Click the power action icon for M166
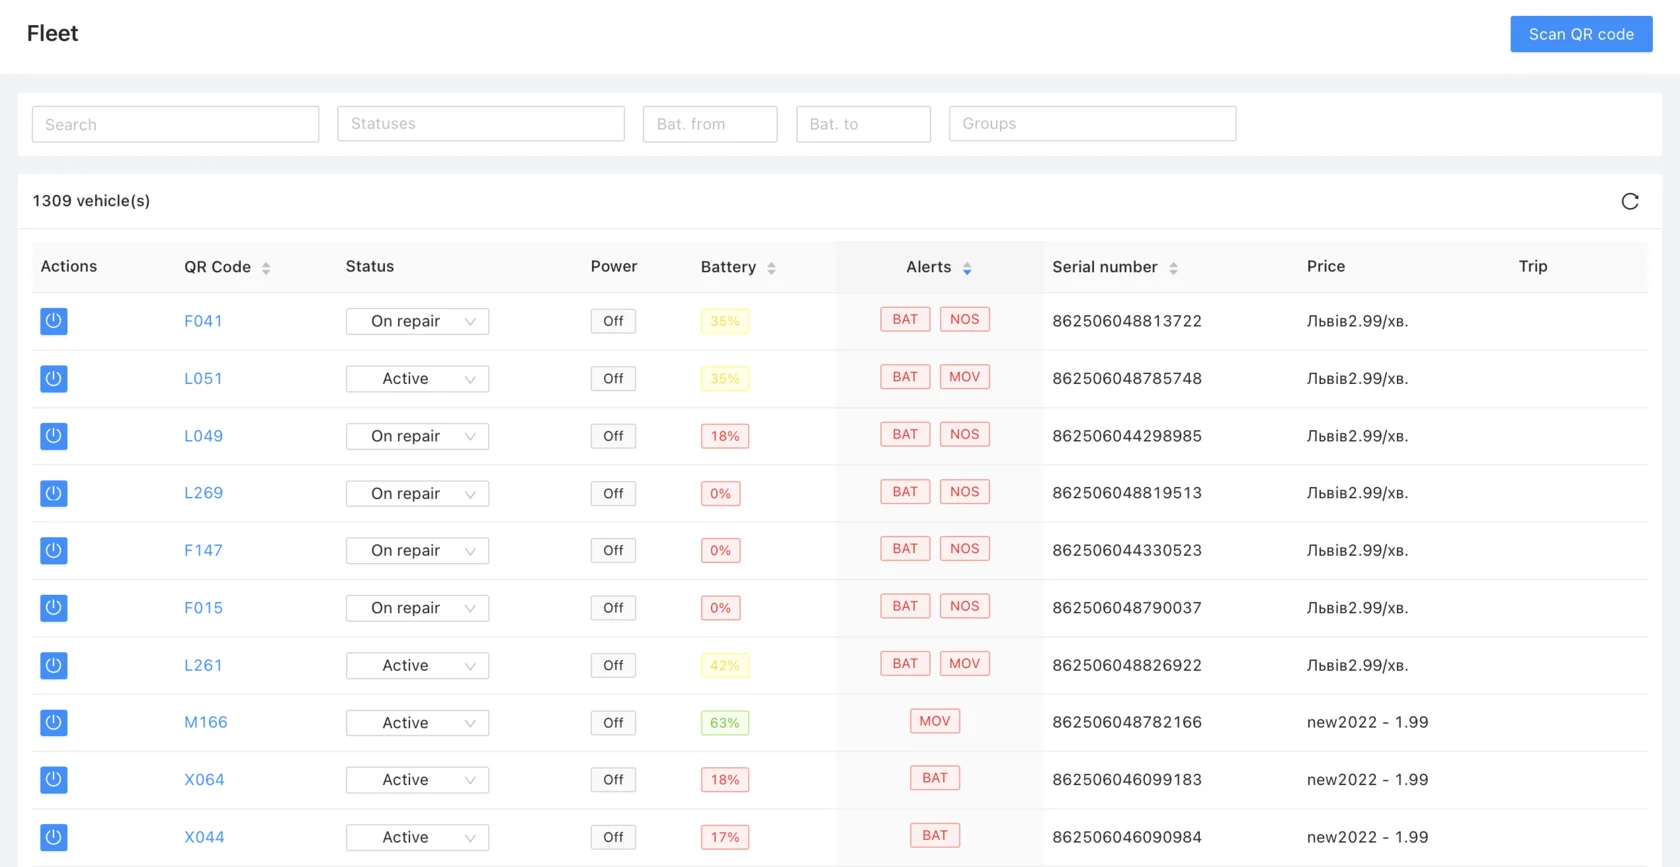This screenshot has width=1680, height=867. [x=54, y=722]
